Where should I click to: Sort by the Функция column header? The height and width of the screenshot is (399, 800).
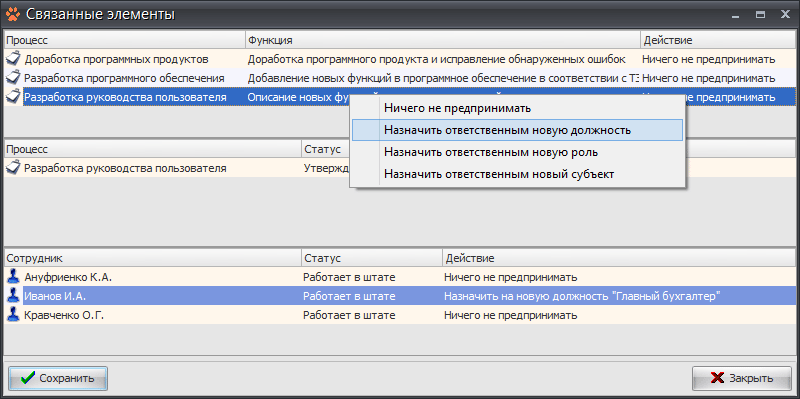442,40
